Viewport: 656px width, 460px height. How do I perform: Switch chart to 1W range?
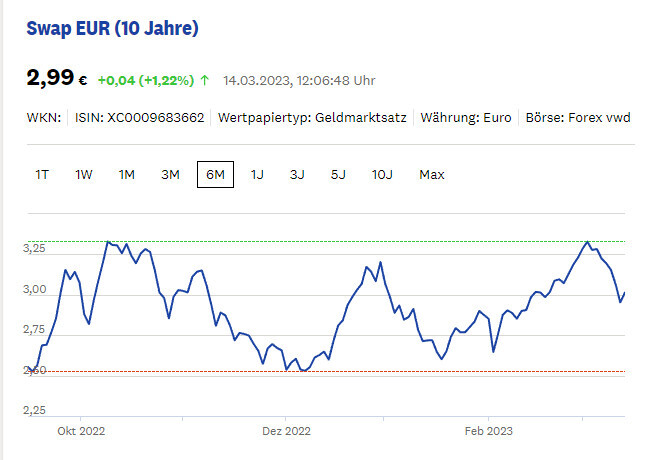tap(84, 175)
